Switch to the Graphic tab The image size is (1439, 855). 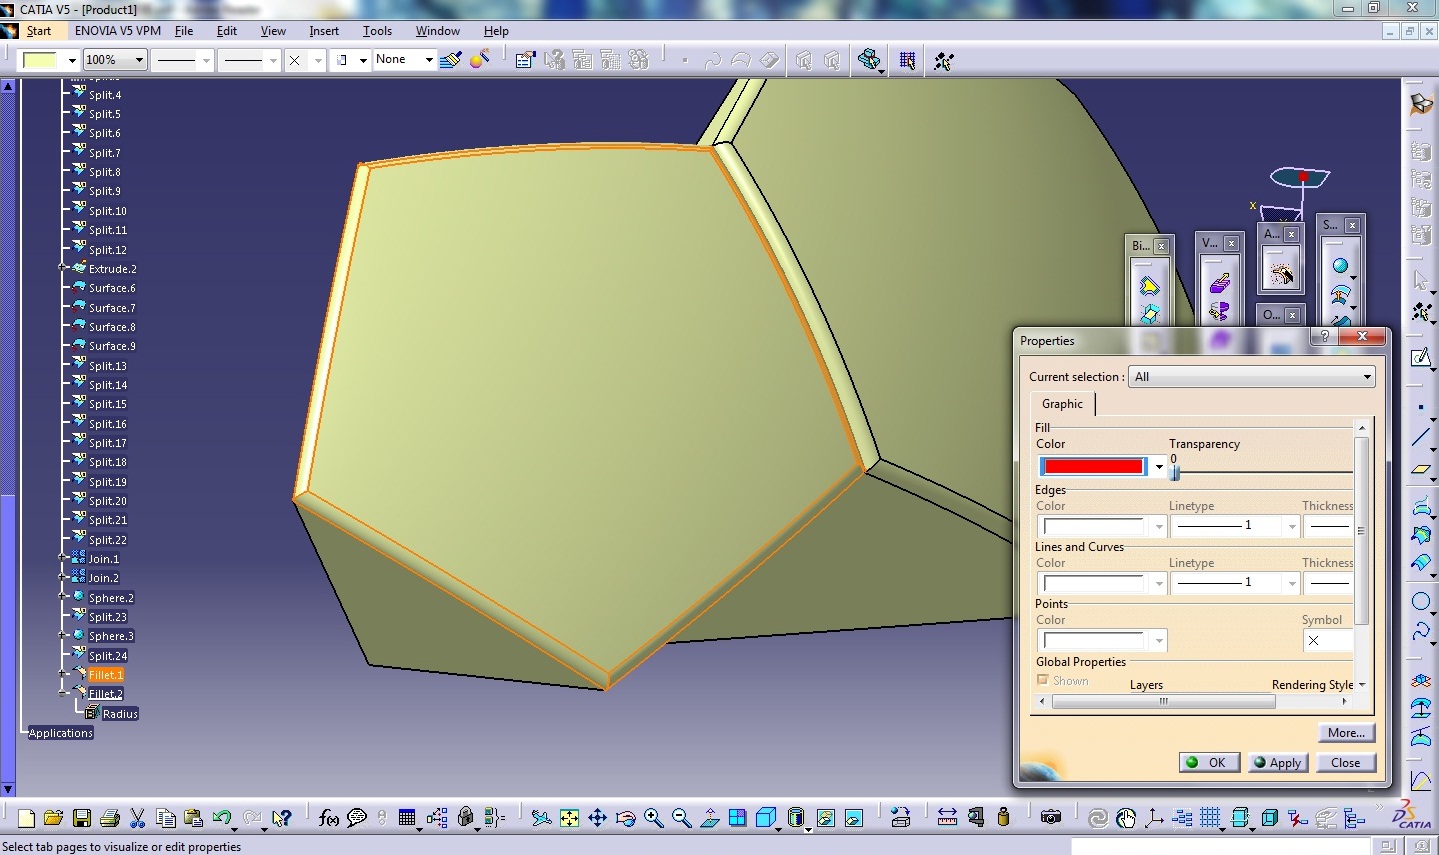point(1062,404)
